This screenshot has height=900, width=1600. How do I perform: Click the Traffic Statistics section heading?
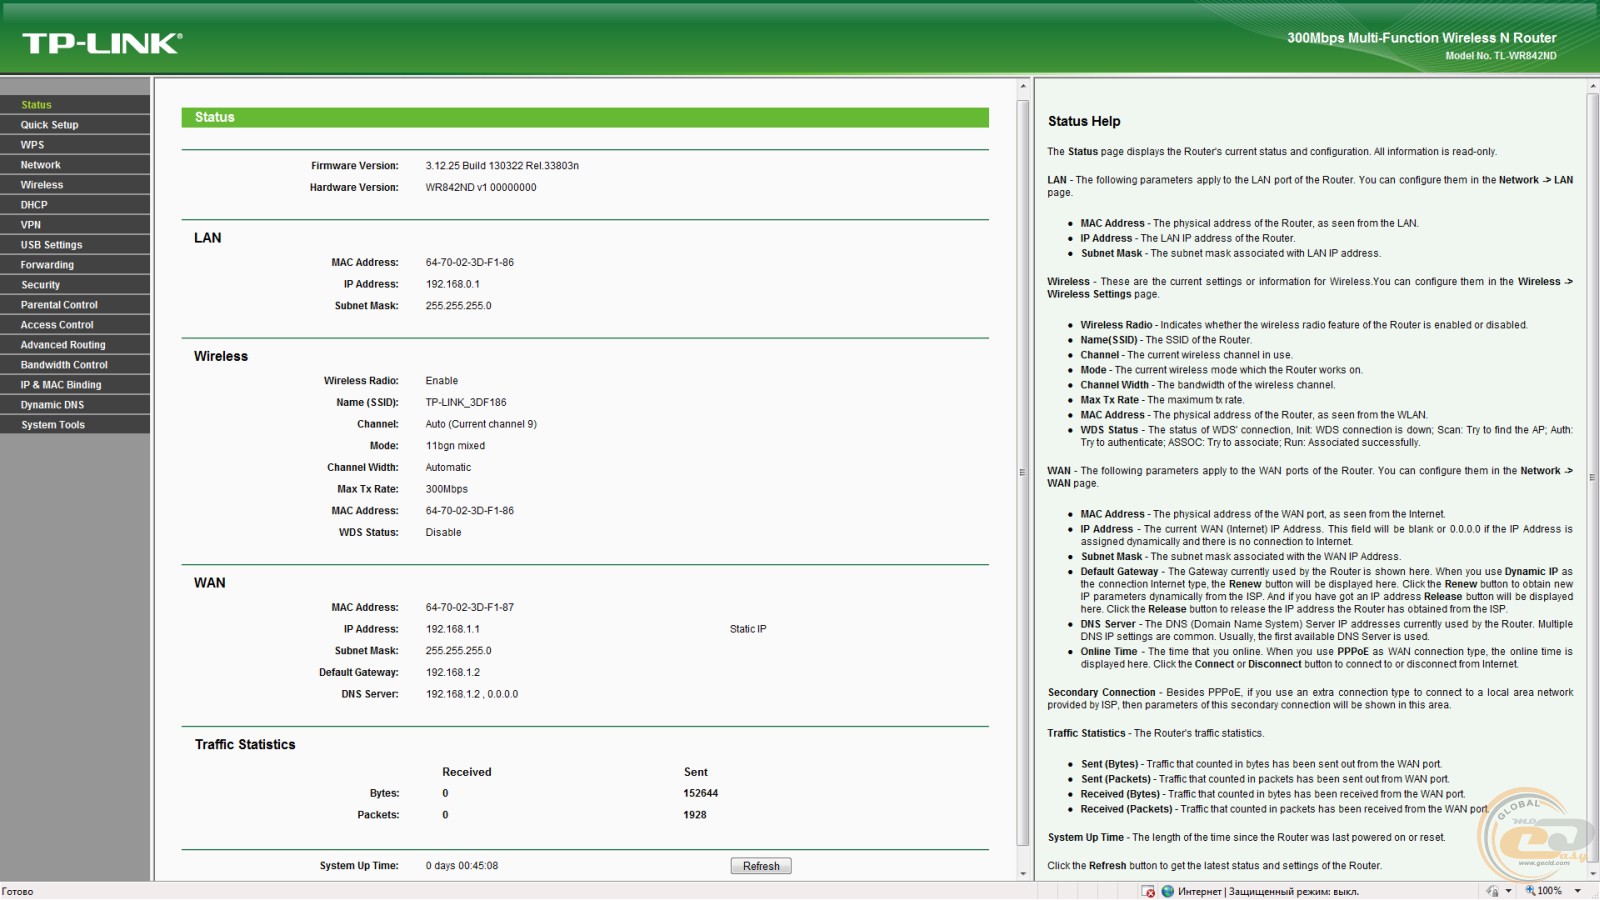245,745
